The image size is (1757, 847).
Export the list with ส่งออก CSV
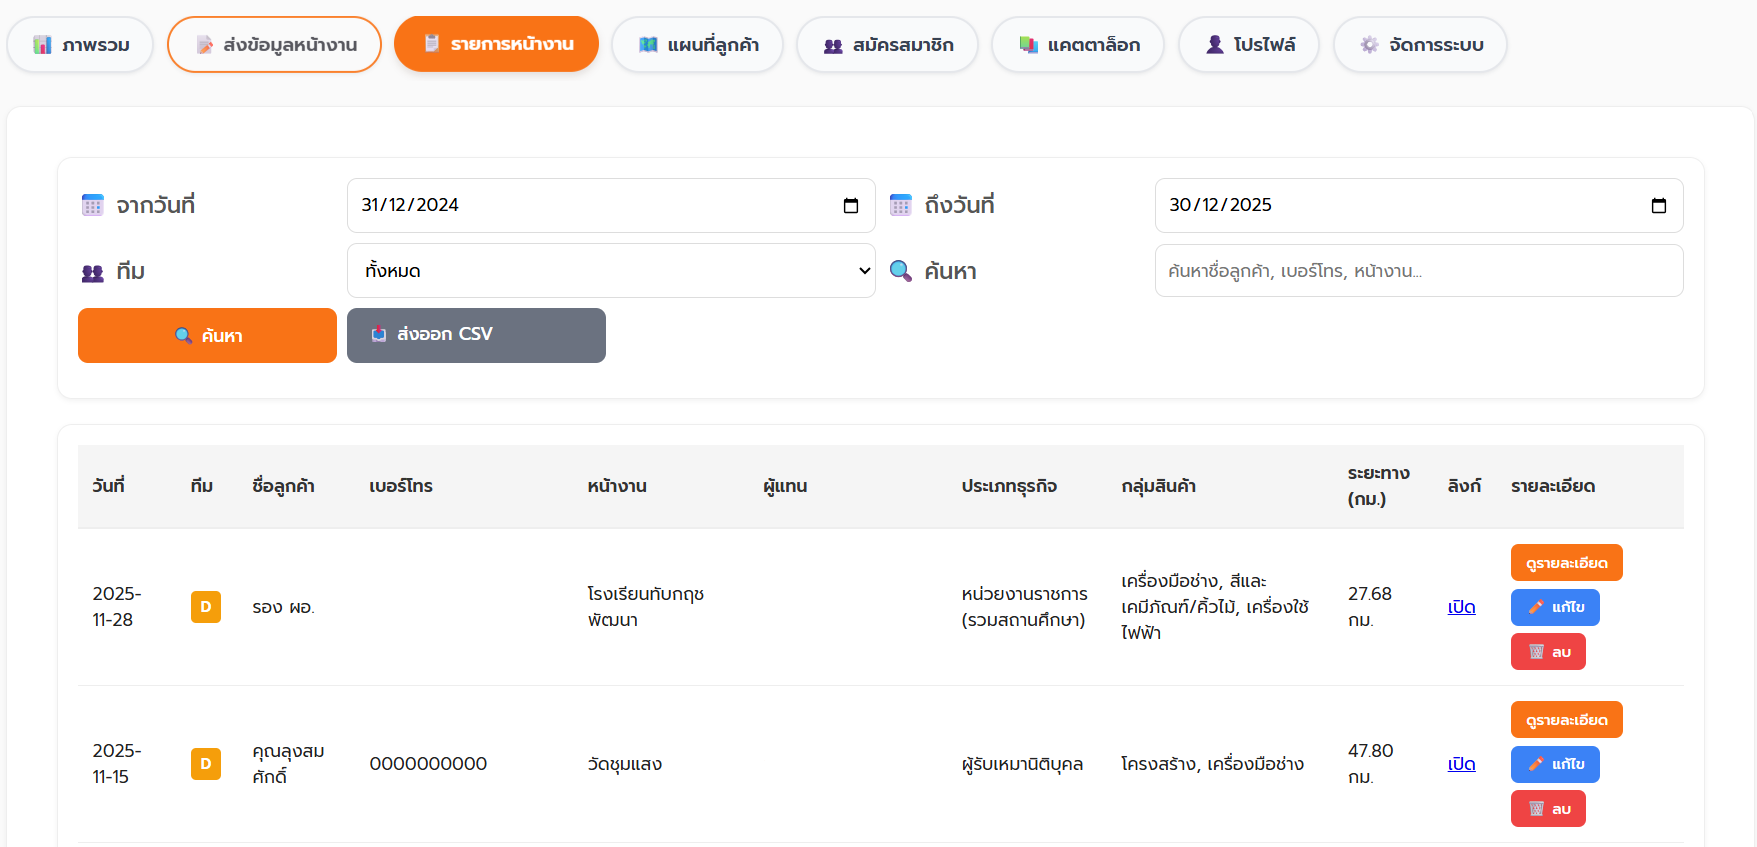click(476, 335)
